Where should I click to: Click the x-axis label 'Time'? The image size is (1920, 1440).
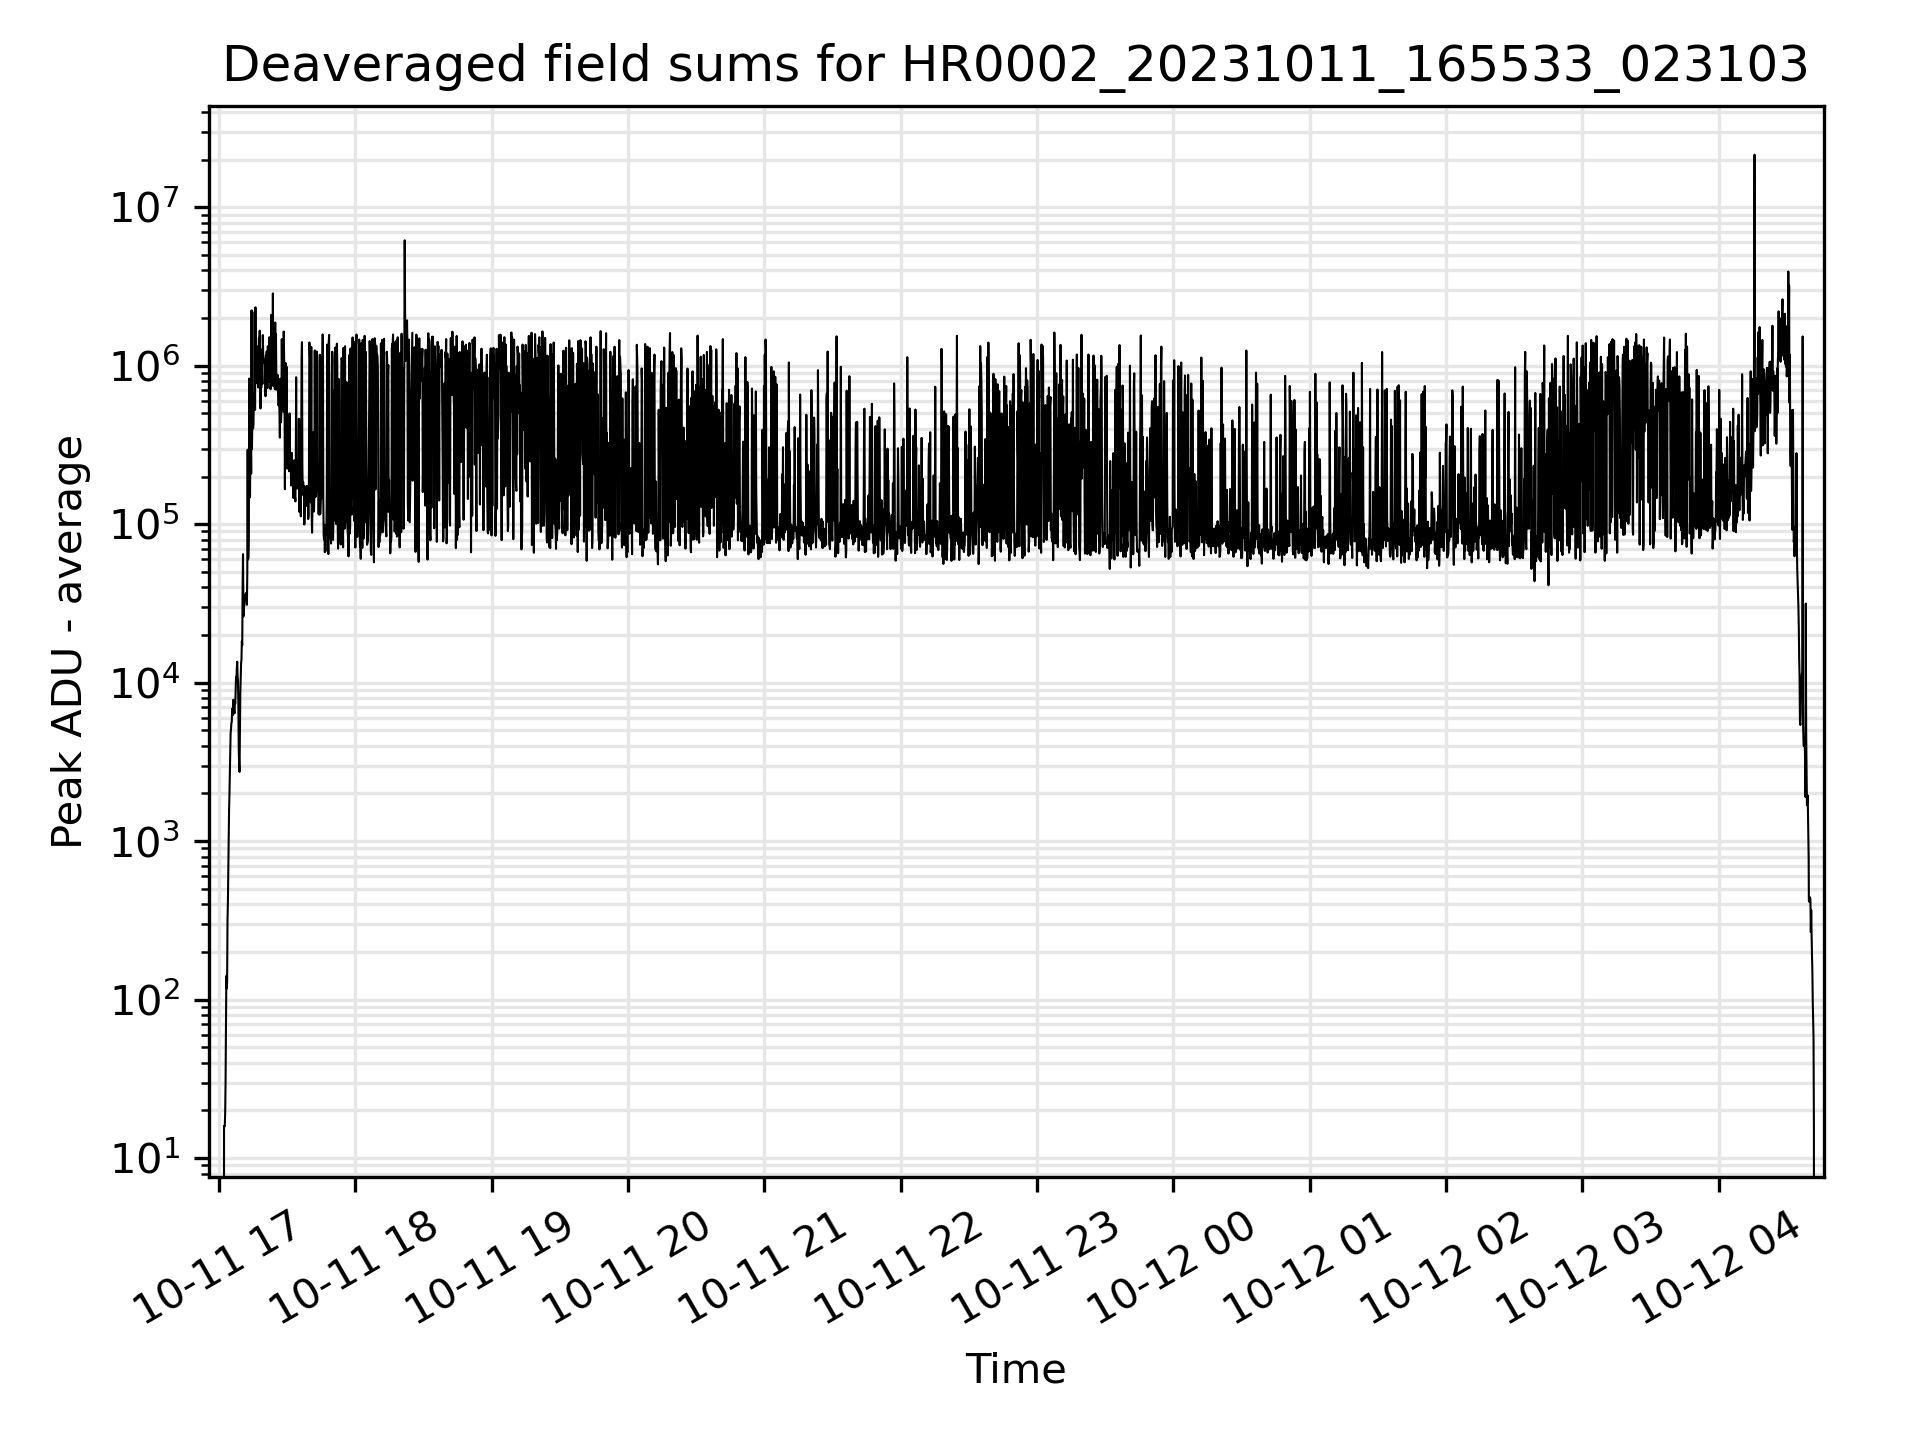click(1015, 1369)
